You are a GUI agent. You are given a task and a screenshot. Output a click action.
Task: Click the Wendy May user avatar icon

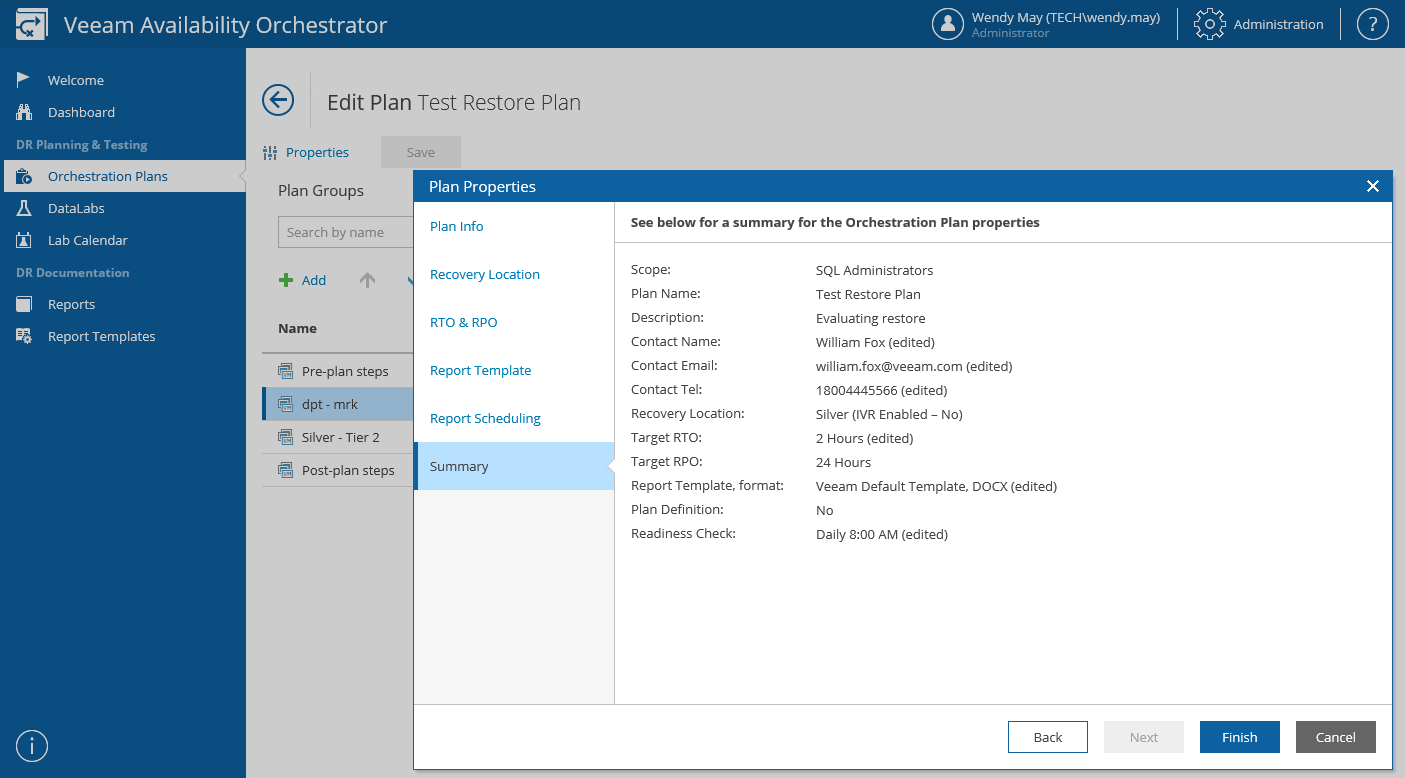click(947, 24)
